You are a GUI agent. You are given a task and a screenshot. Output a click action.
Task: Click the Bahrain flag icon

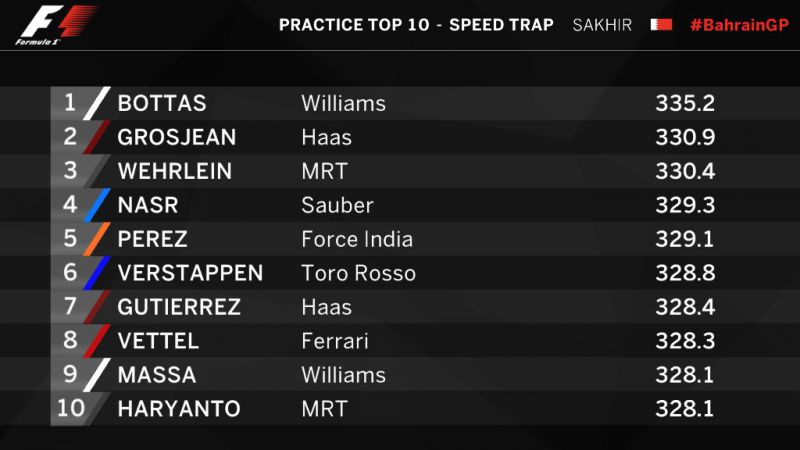click(661, 24)
